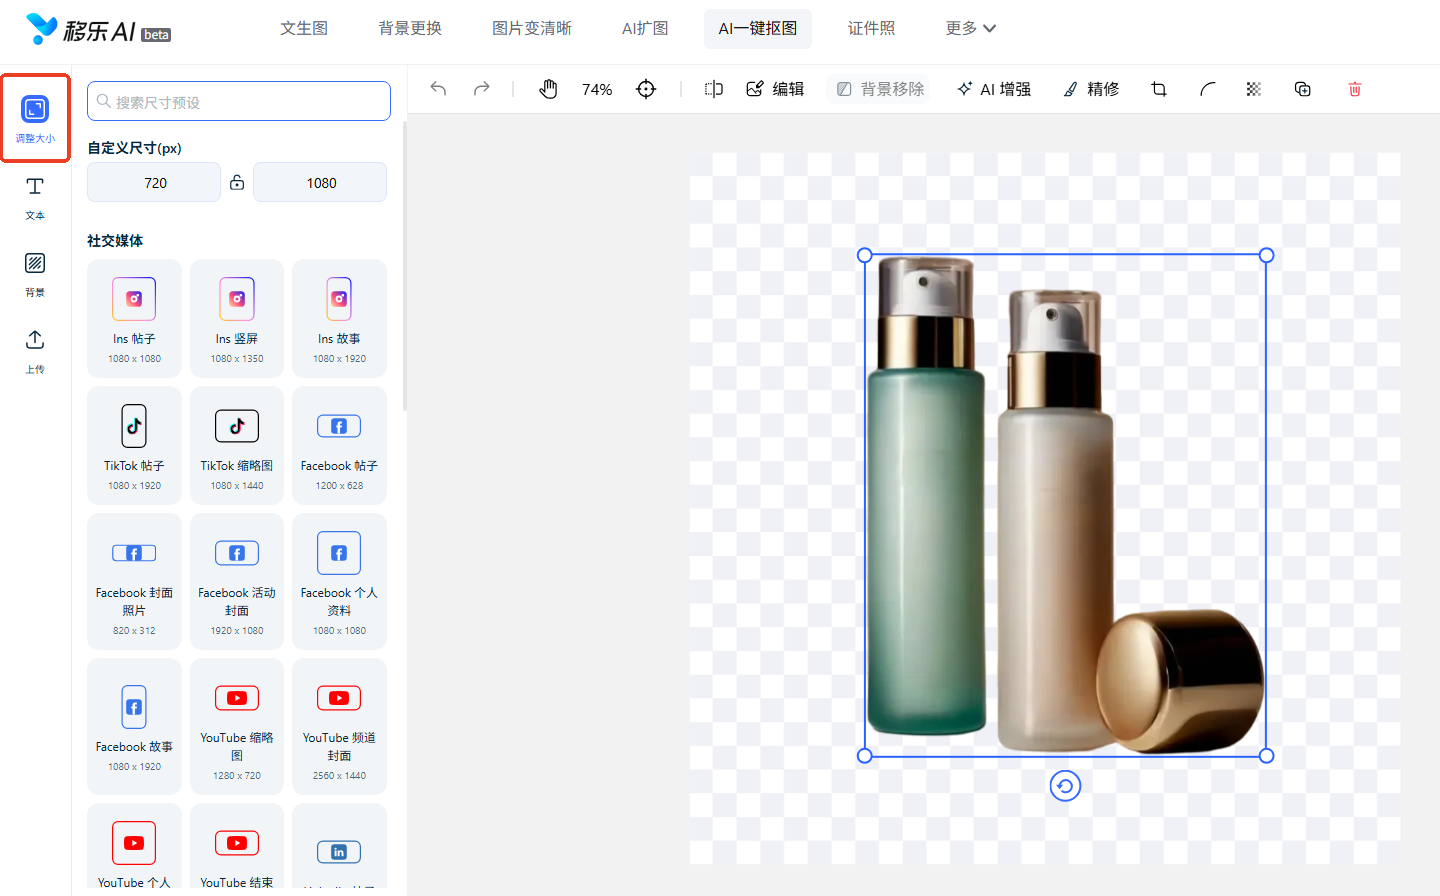This screenshot has width=1440, height=896.
Task: Select the crop tool icon
Action: pyautogui.click(x=1159, y=89)
